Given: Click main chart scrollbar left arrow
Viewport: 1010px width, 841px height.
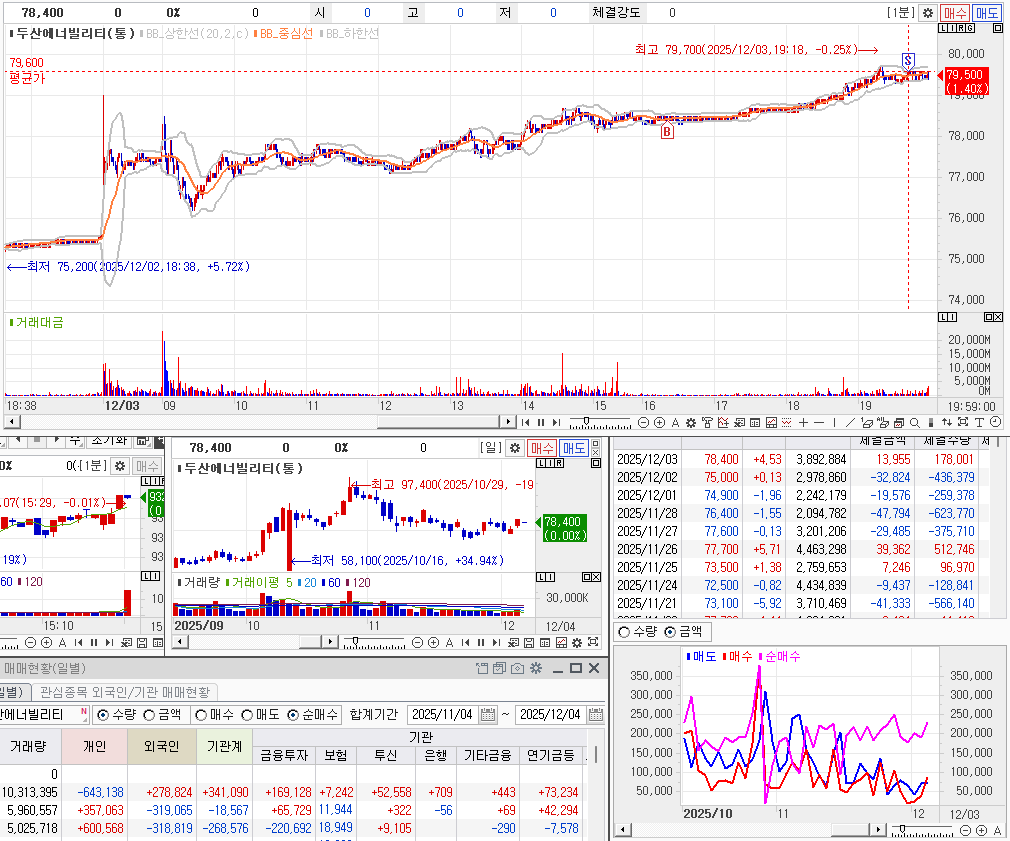Looking at the screenshot, I should click(x=12, y=422).
